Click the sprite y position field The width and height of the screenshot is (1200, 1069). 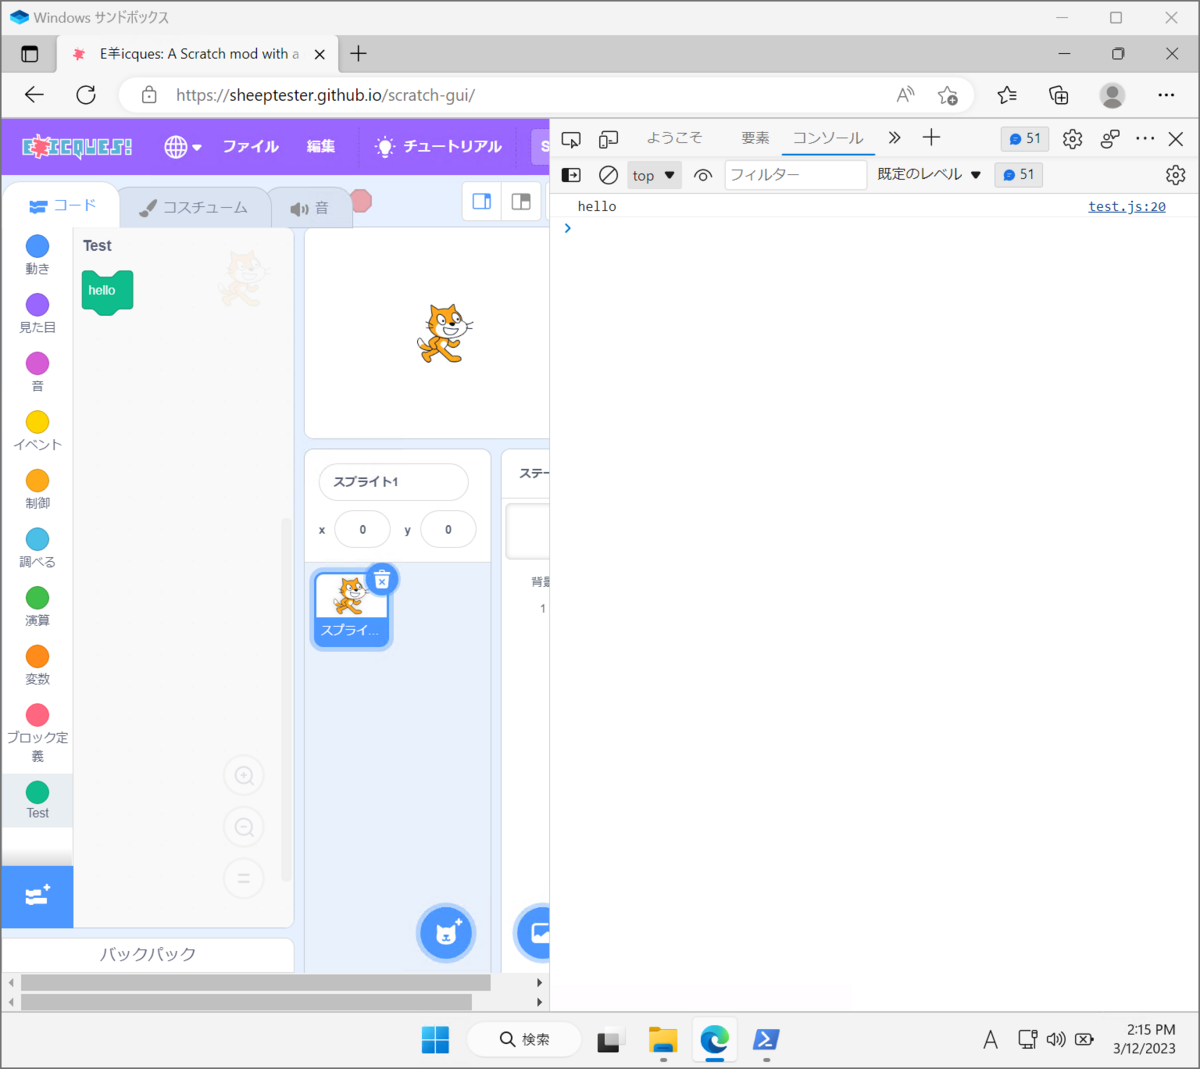pos(448,530)
